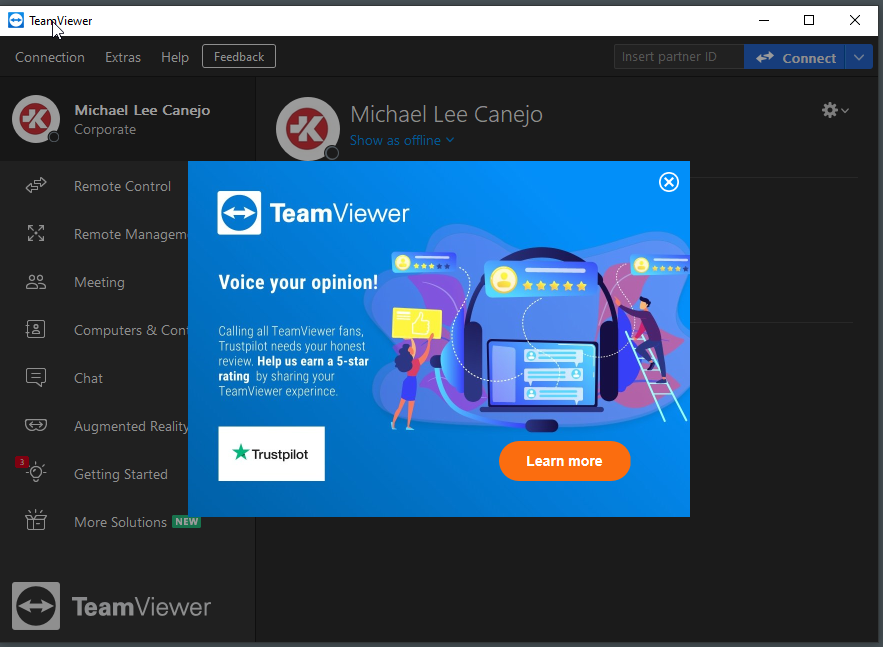This screenshot has width=883, height=647.
Task: Click the TeamViewer logo in the popup
Action: click(x=313, y=213)
